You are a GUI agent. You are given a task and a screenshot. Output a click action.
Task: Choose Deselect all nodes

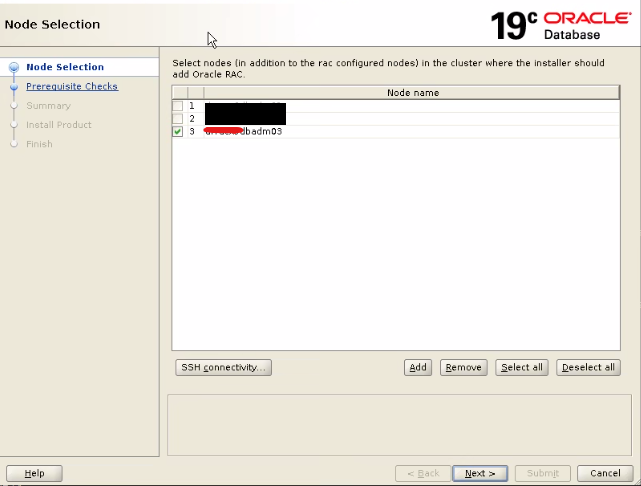[588, 367]
